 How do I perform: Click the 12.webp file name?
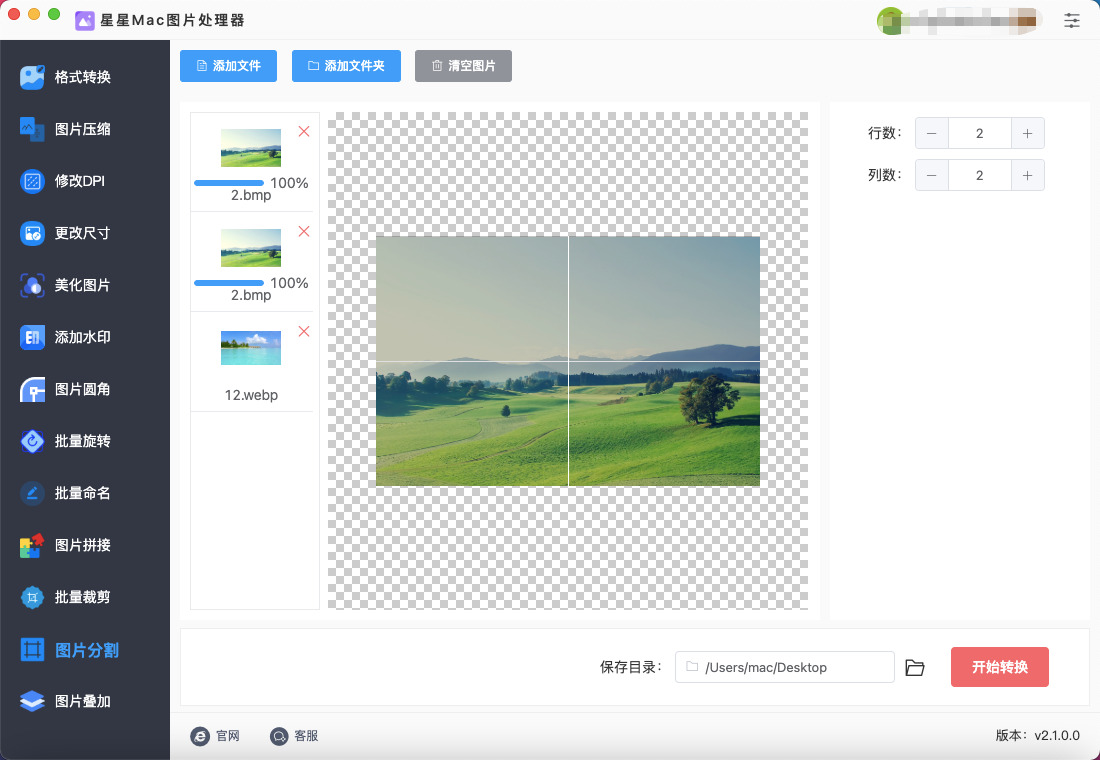click(251, 395)
